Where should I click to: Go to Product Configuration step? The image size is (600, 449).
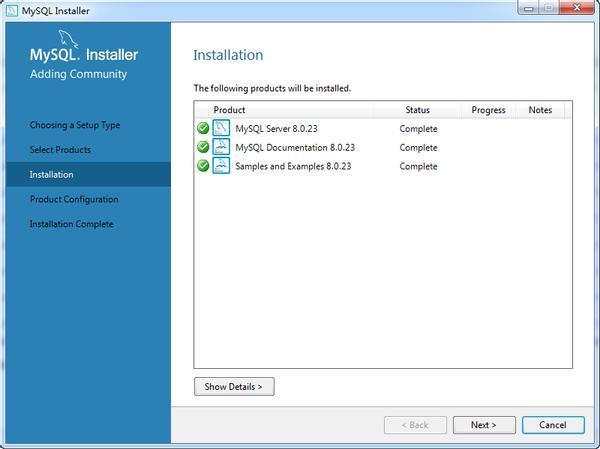(74, 199)
